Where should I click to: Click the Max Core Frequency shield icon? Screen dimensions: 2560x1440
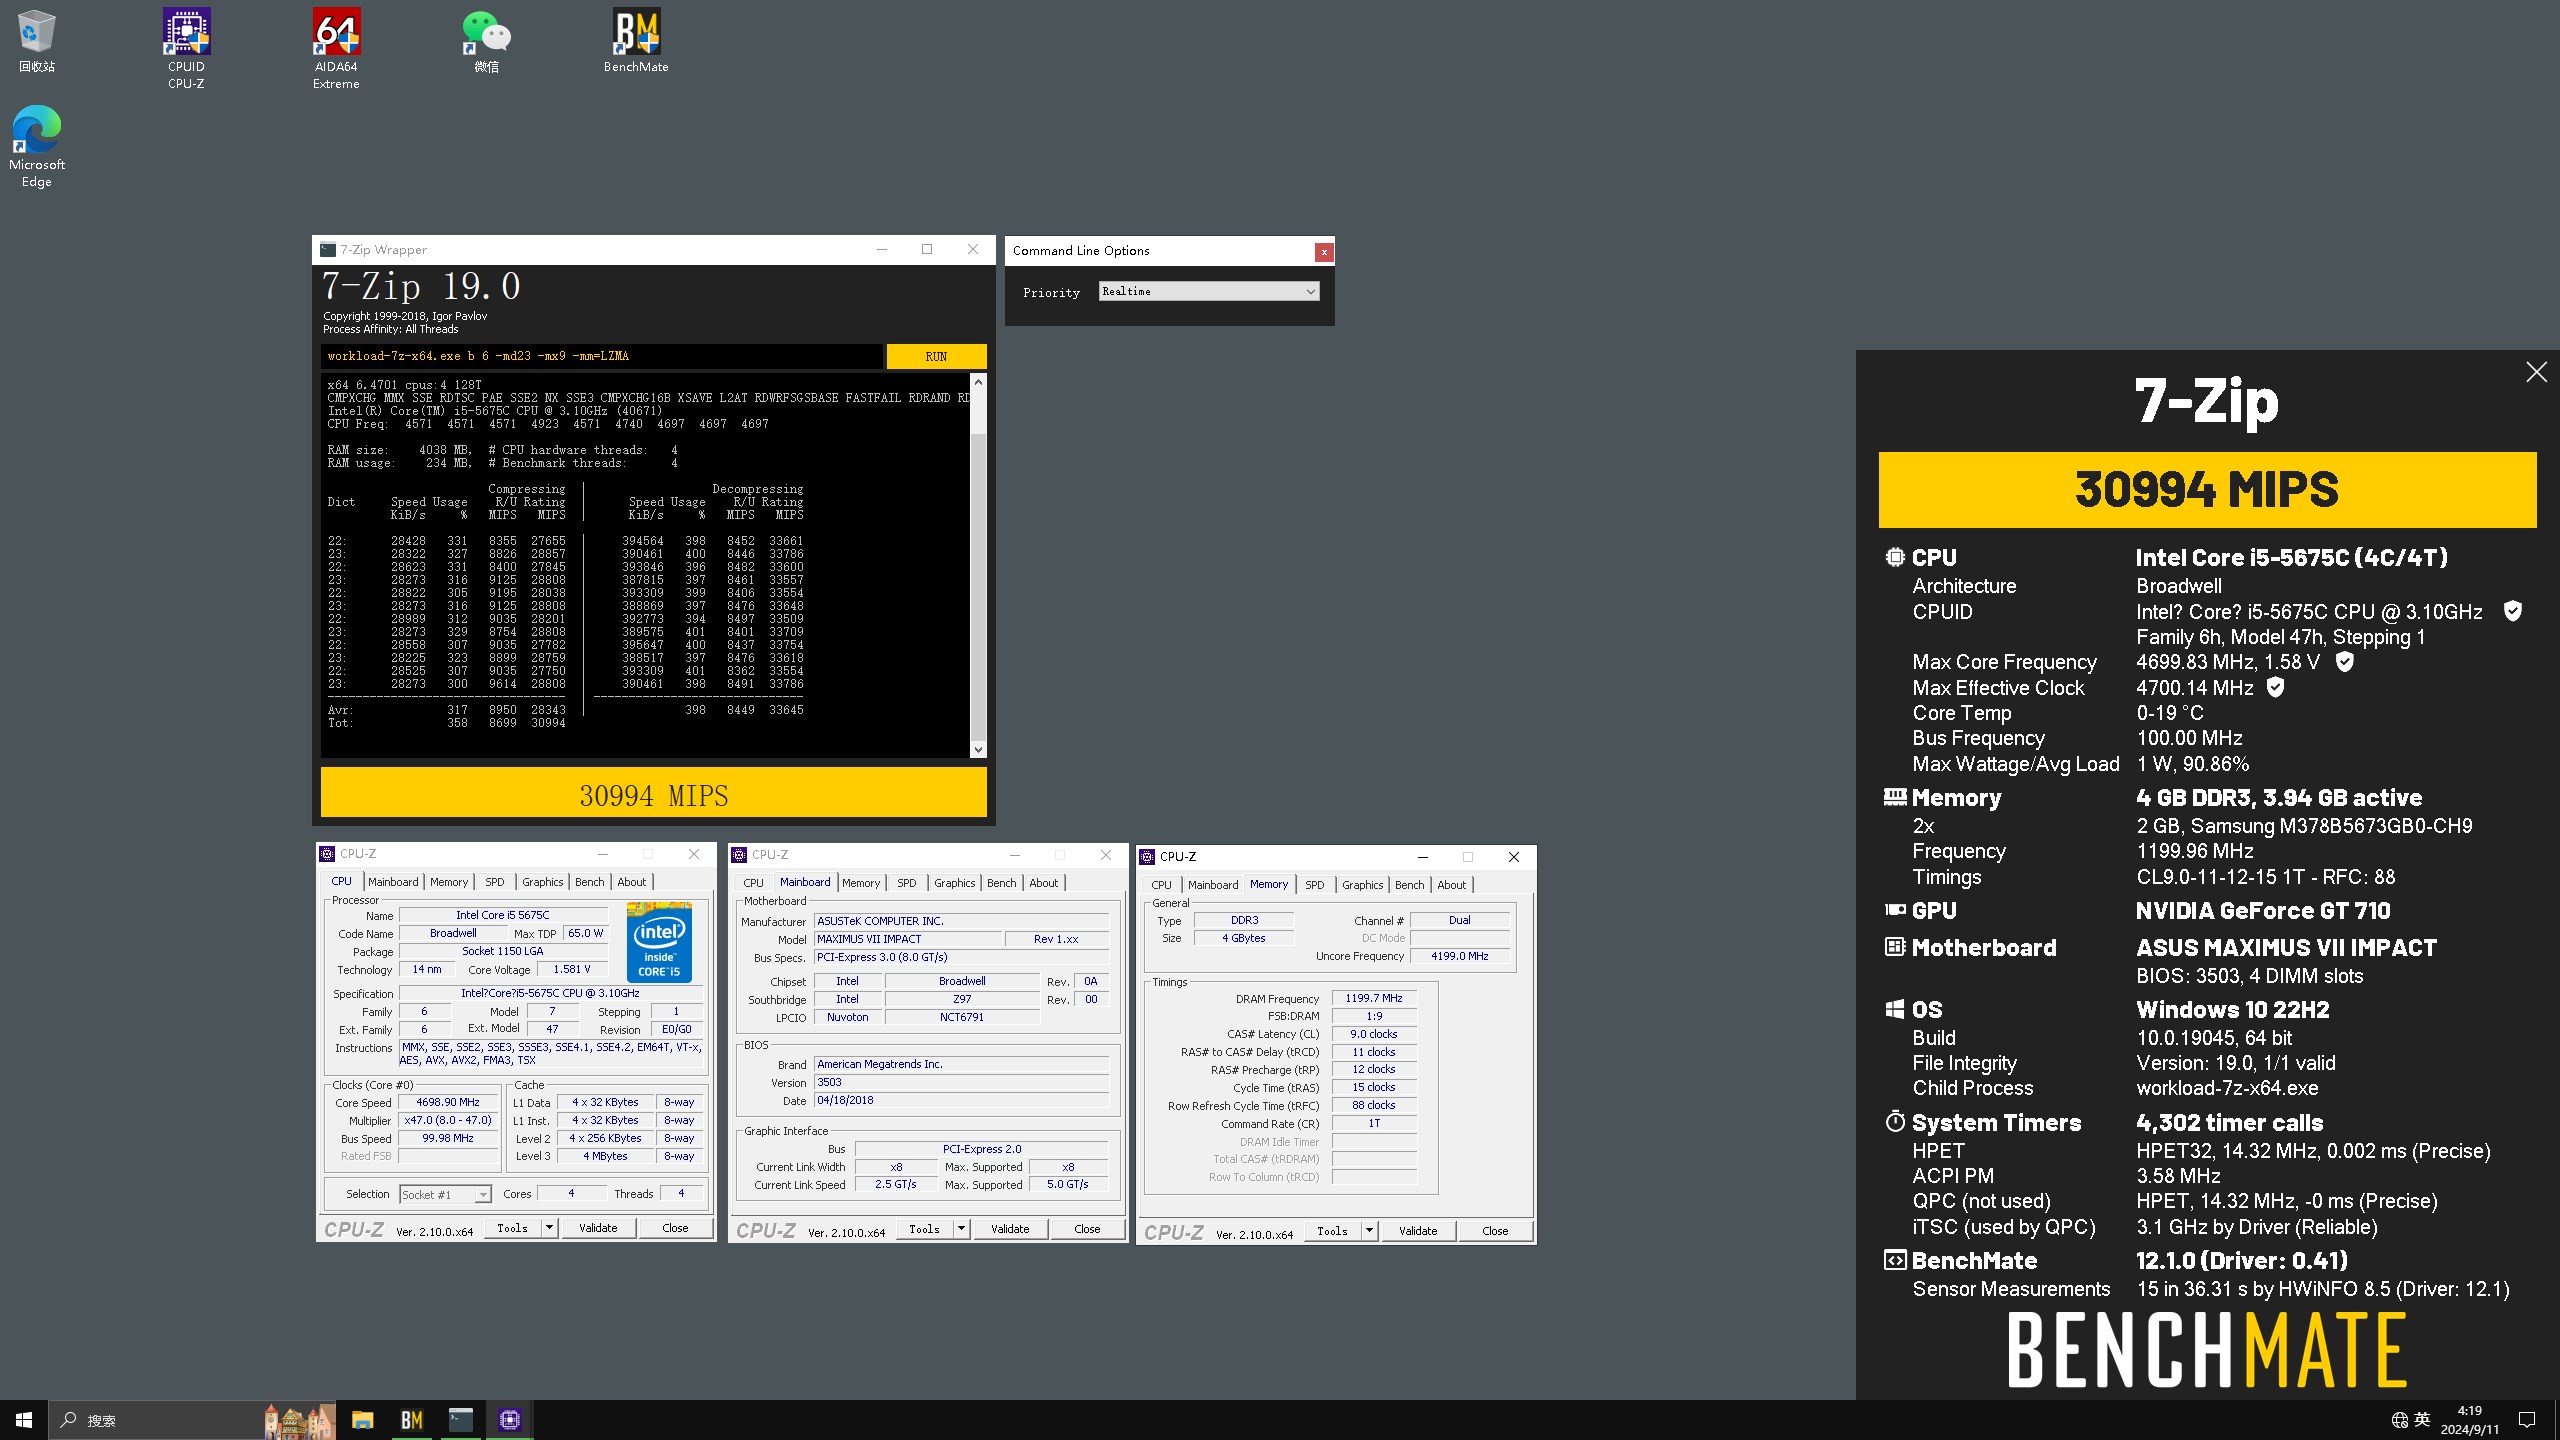(x=2344, y=661)
